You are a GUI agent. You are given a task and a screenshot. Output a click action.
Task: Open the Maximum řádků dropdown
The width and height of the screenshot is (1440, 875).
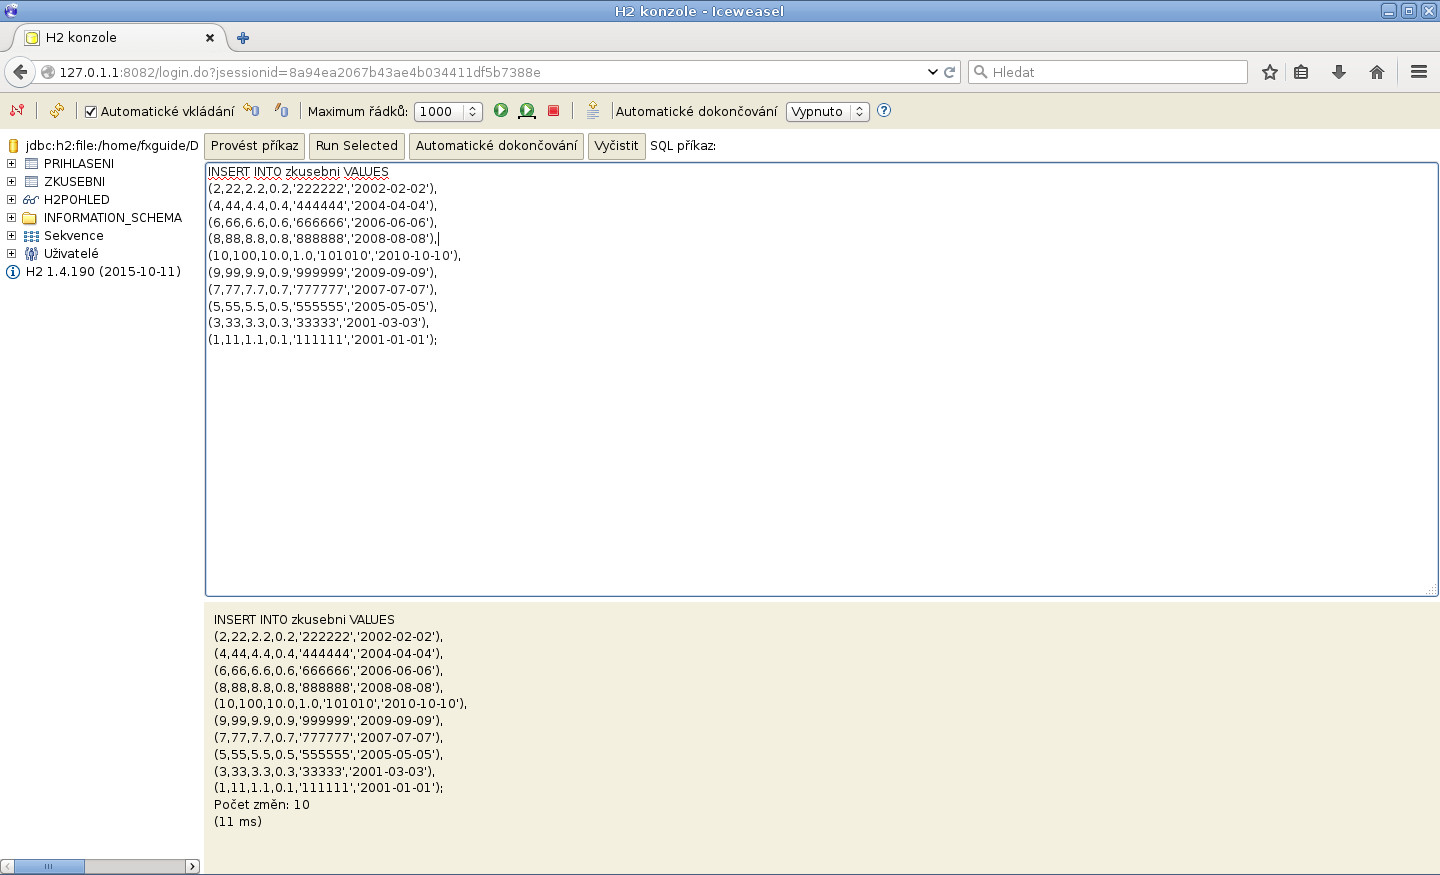click(x=447, y=112)
